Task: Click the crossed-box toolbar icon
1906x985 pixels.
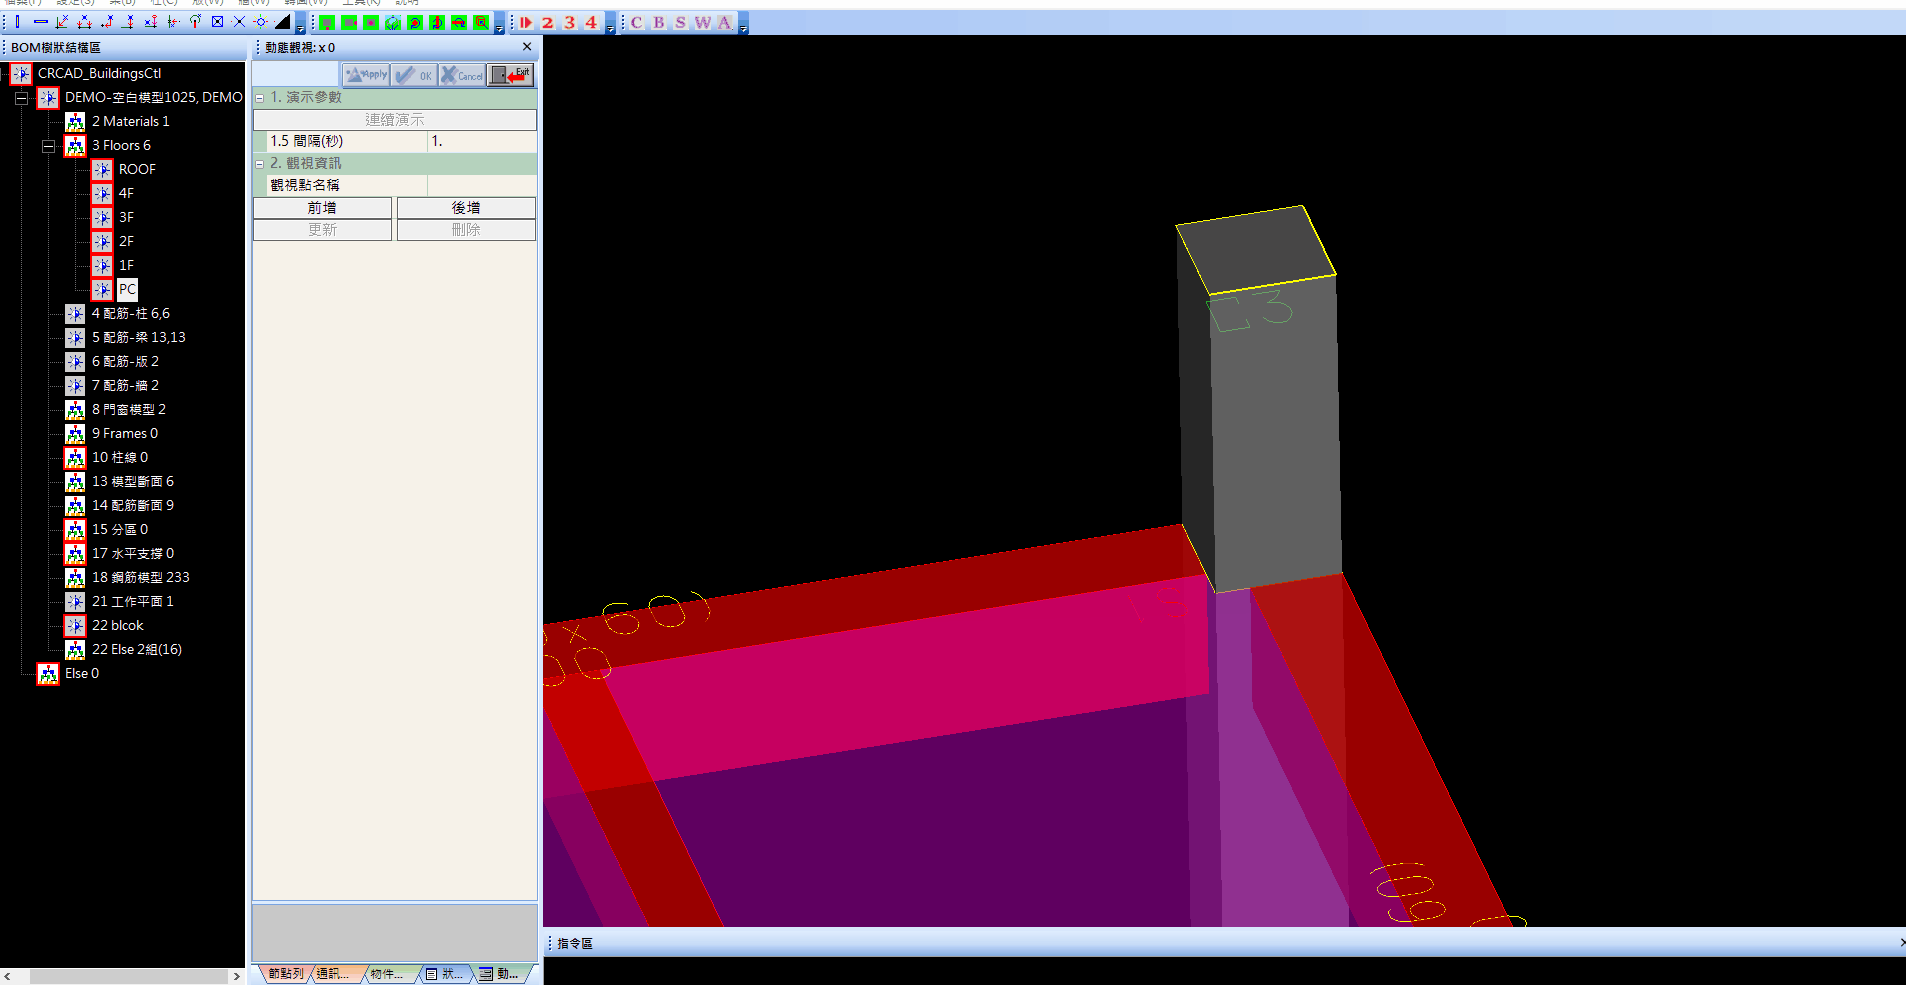Action: click(217, 22)
